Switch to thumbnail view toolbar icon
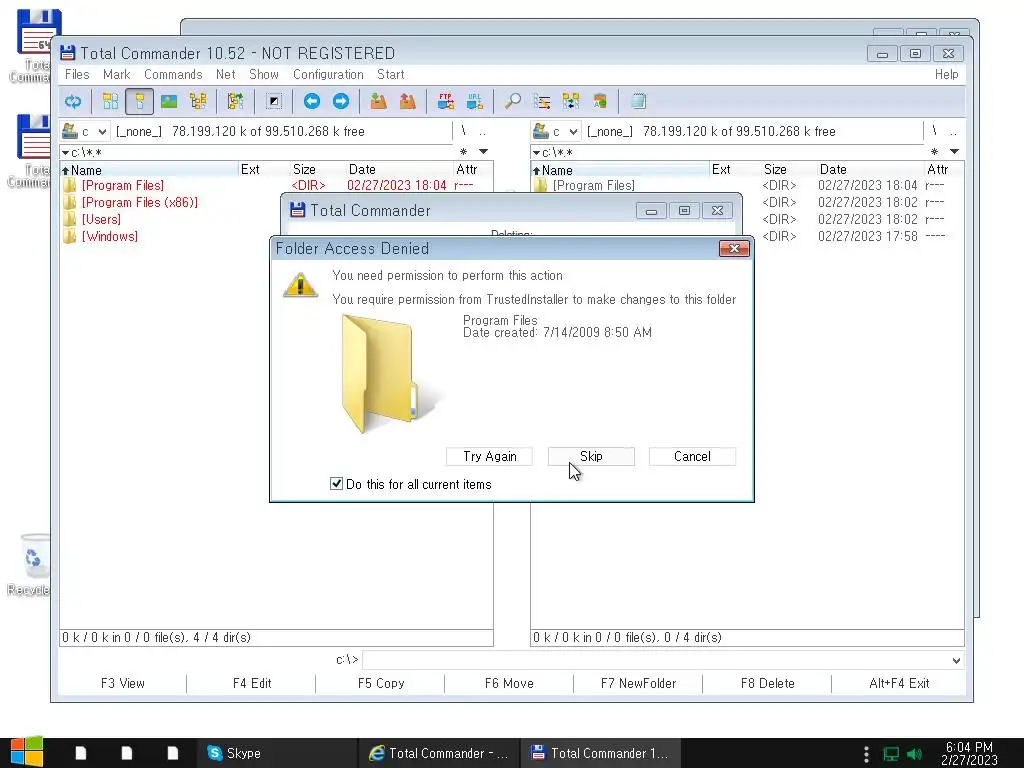This screenshot has width=1024, height=768. 169,101
